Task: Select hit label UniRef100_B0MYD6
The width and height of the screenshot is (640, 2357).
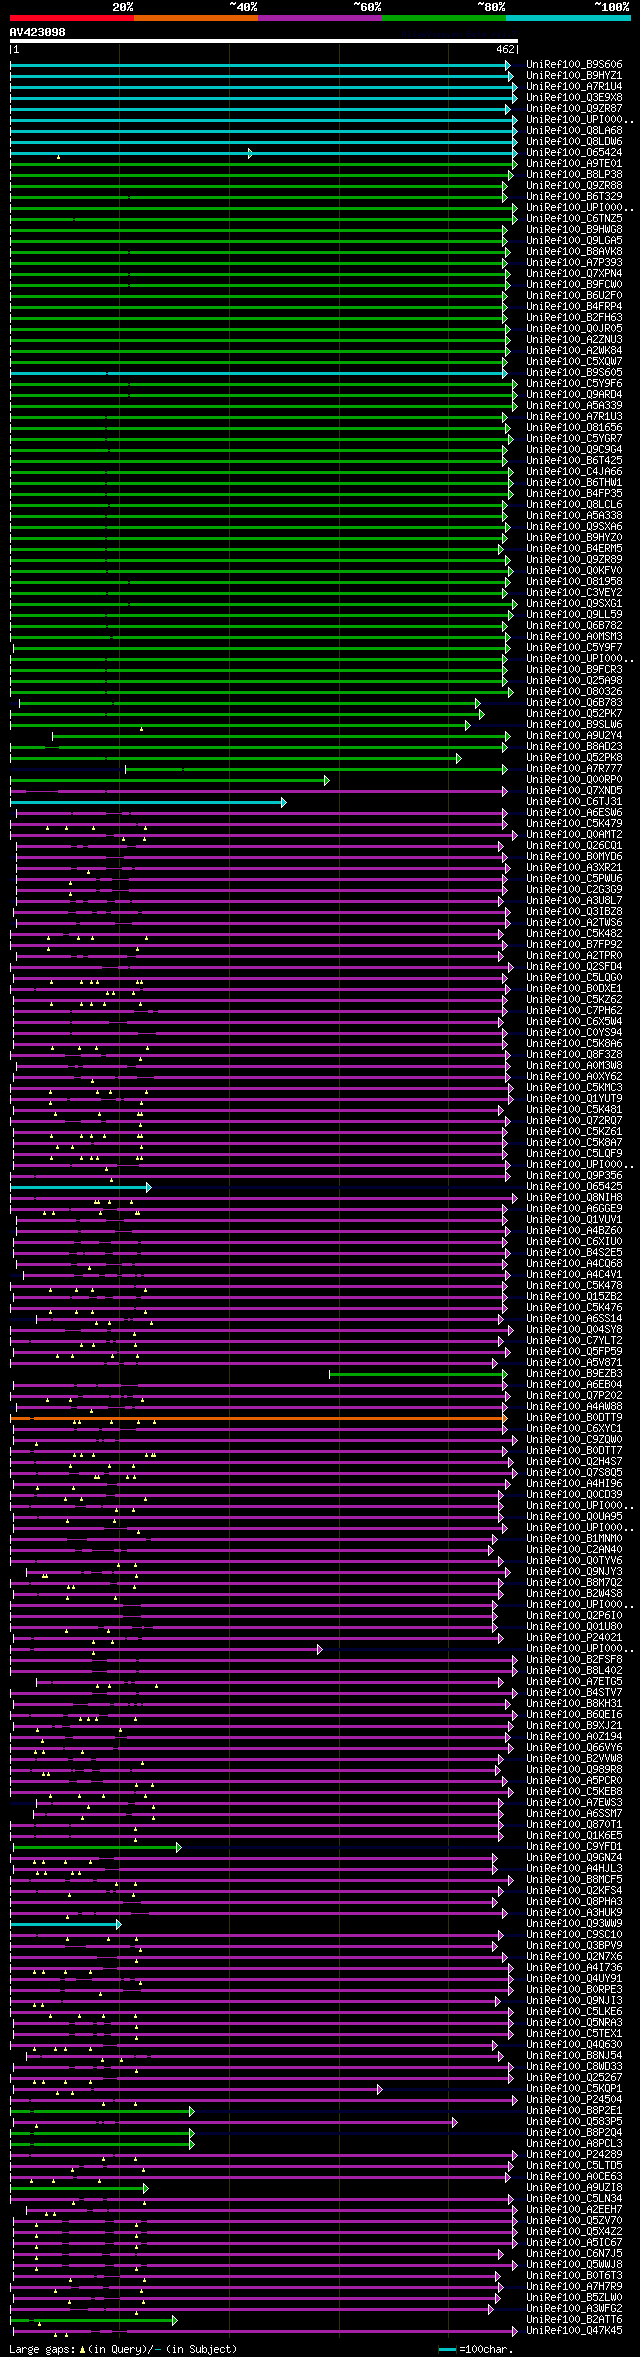Action: click(574, 857)
